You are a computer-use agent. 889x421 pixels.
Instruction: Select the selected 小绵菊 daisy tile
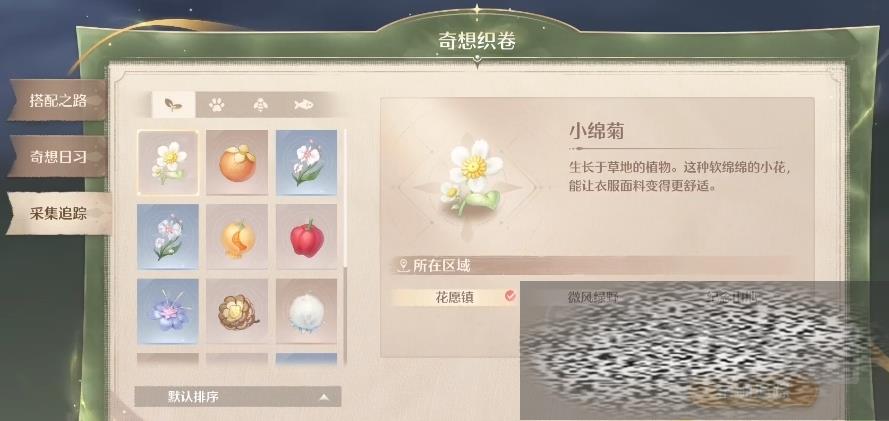168,162
